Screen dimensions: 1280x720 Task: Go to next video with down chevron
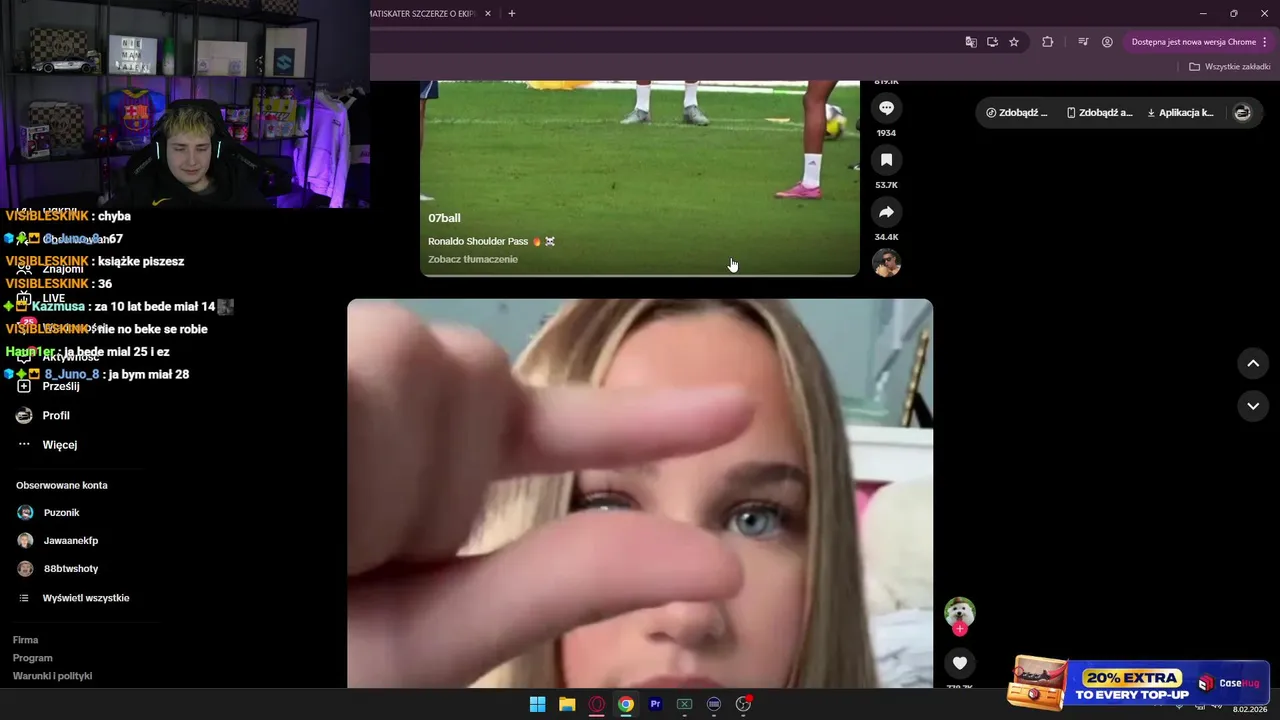pos(1253,406)
